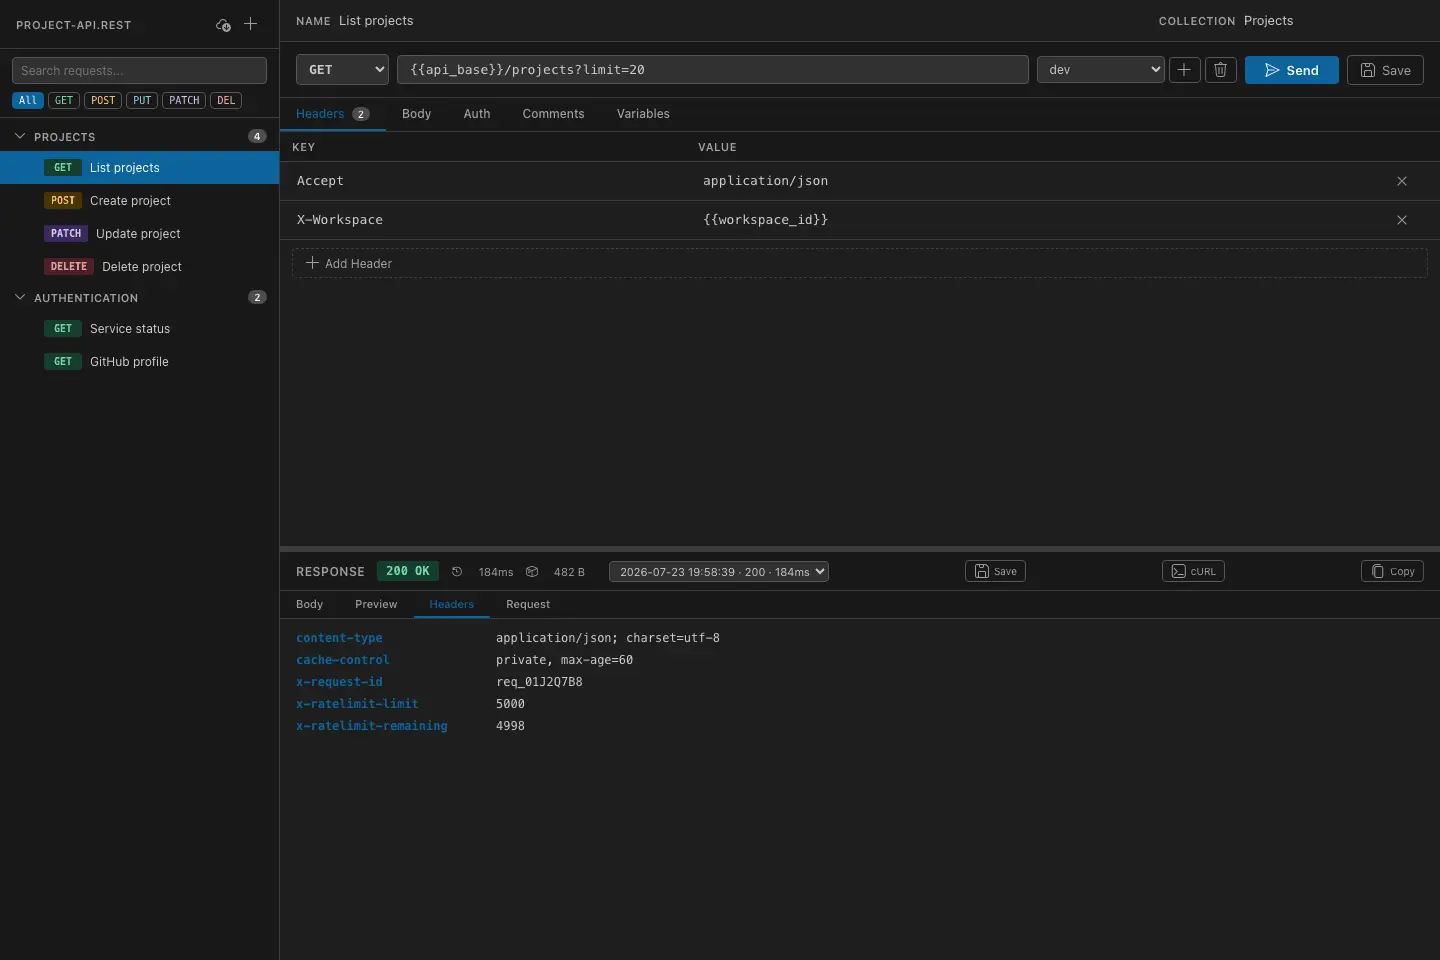Viewport: 1440px width, 960px height.
Task: Open the Variables tab
Action: coord(643,114)
